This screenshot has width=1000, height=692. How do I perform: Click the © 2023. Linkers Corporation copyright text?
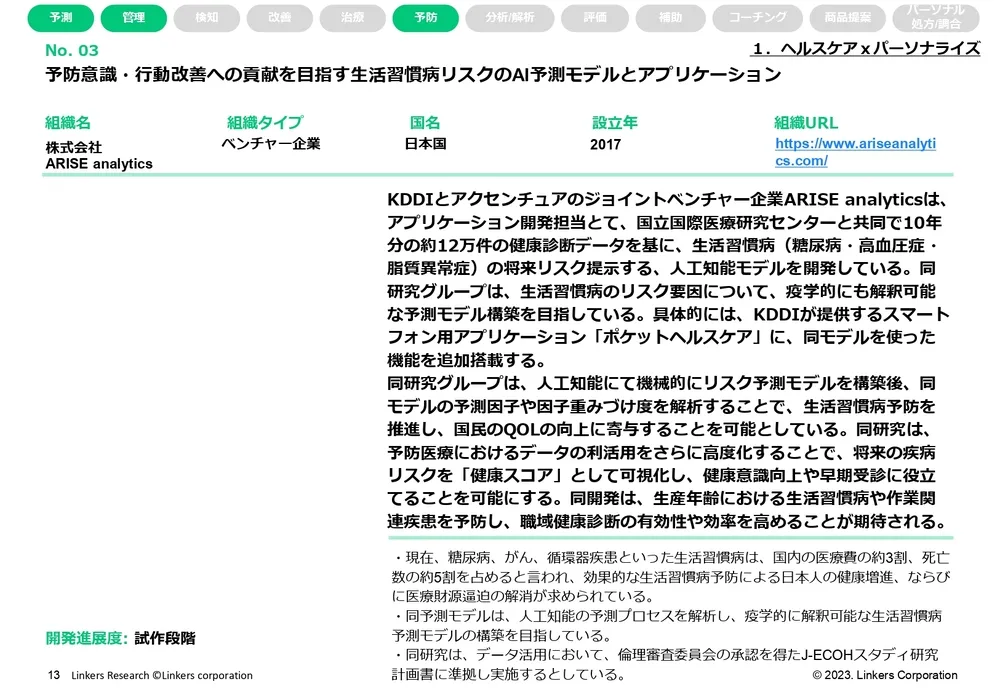(885, 675)
